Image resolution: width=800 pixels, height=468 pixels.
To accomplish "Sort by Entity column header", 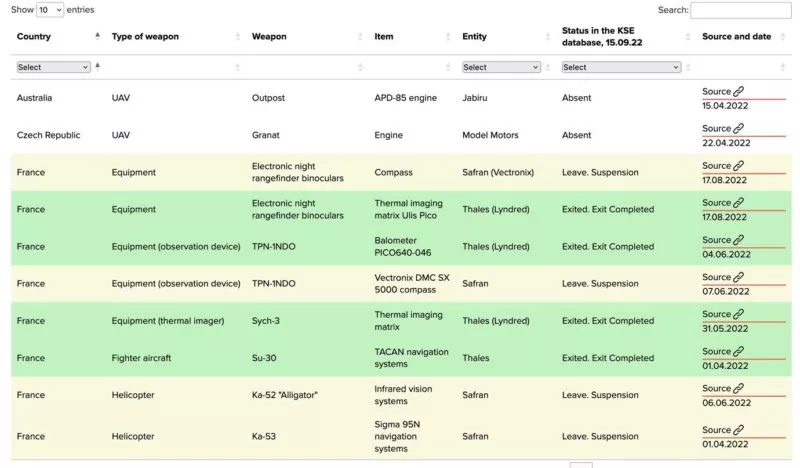I will [474, 36].
